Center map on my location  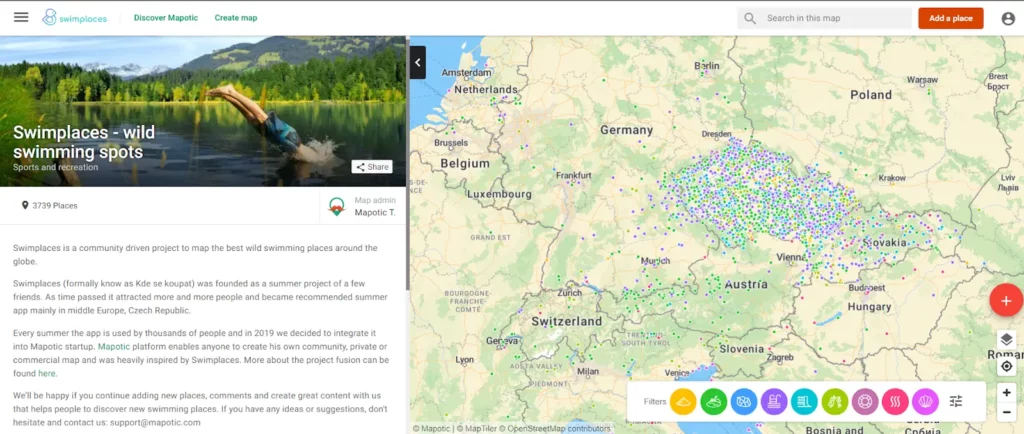1006,366
